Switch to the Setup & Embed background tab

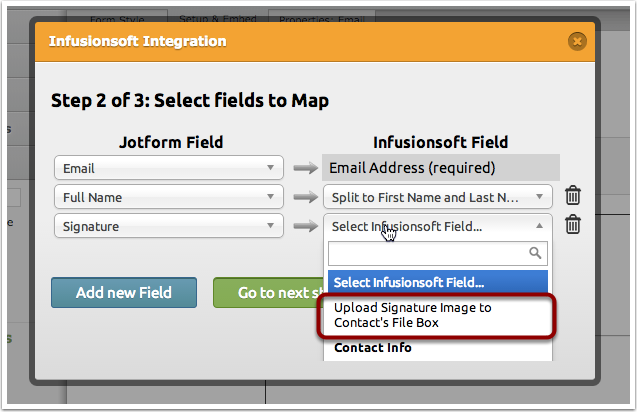[x=218, y=17]
